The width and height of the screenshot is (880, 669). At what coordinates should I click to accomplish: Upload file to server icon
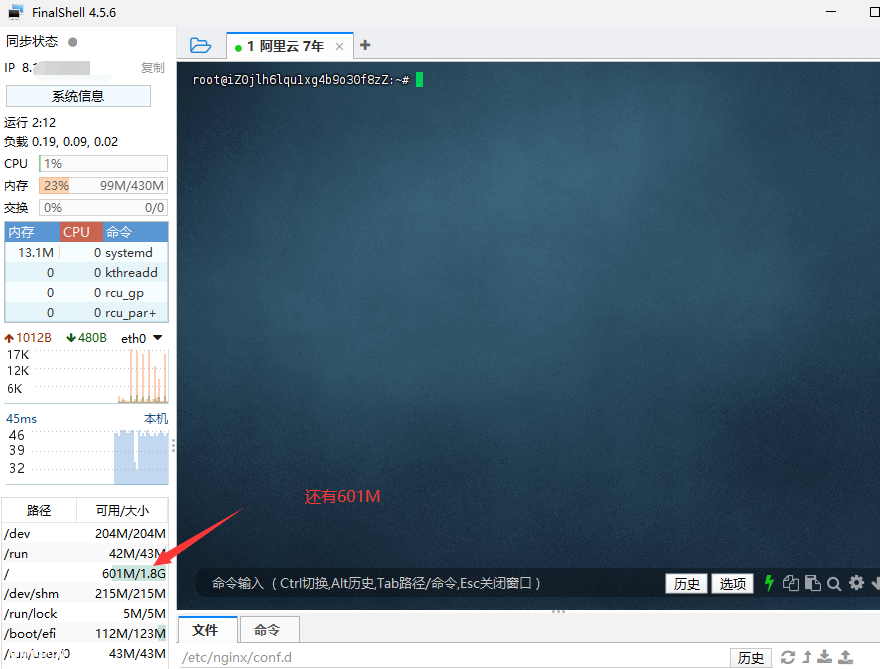(845, 657)
